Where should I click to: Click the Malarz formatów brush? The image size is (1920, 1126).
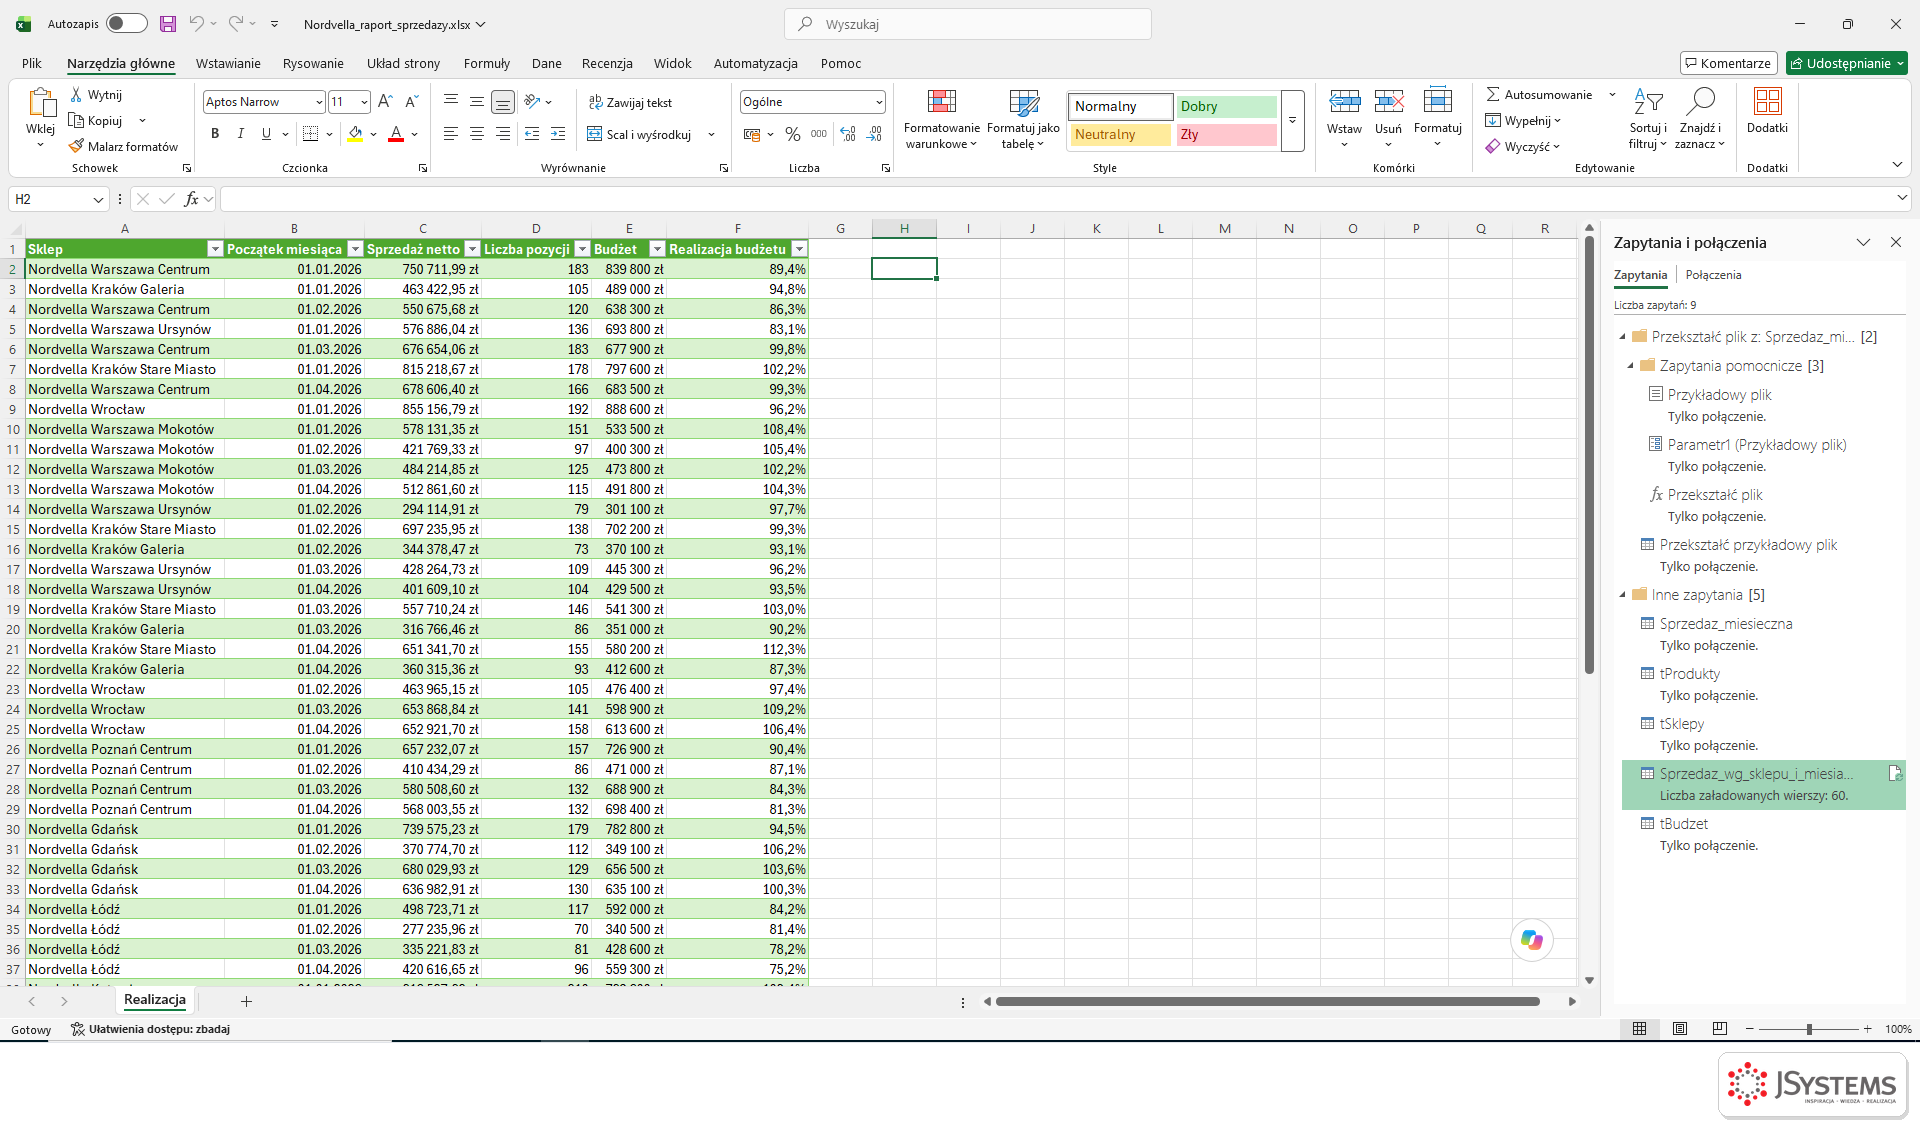coord(76,147)
